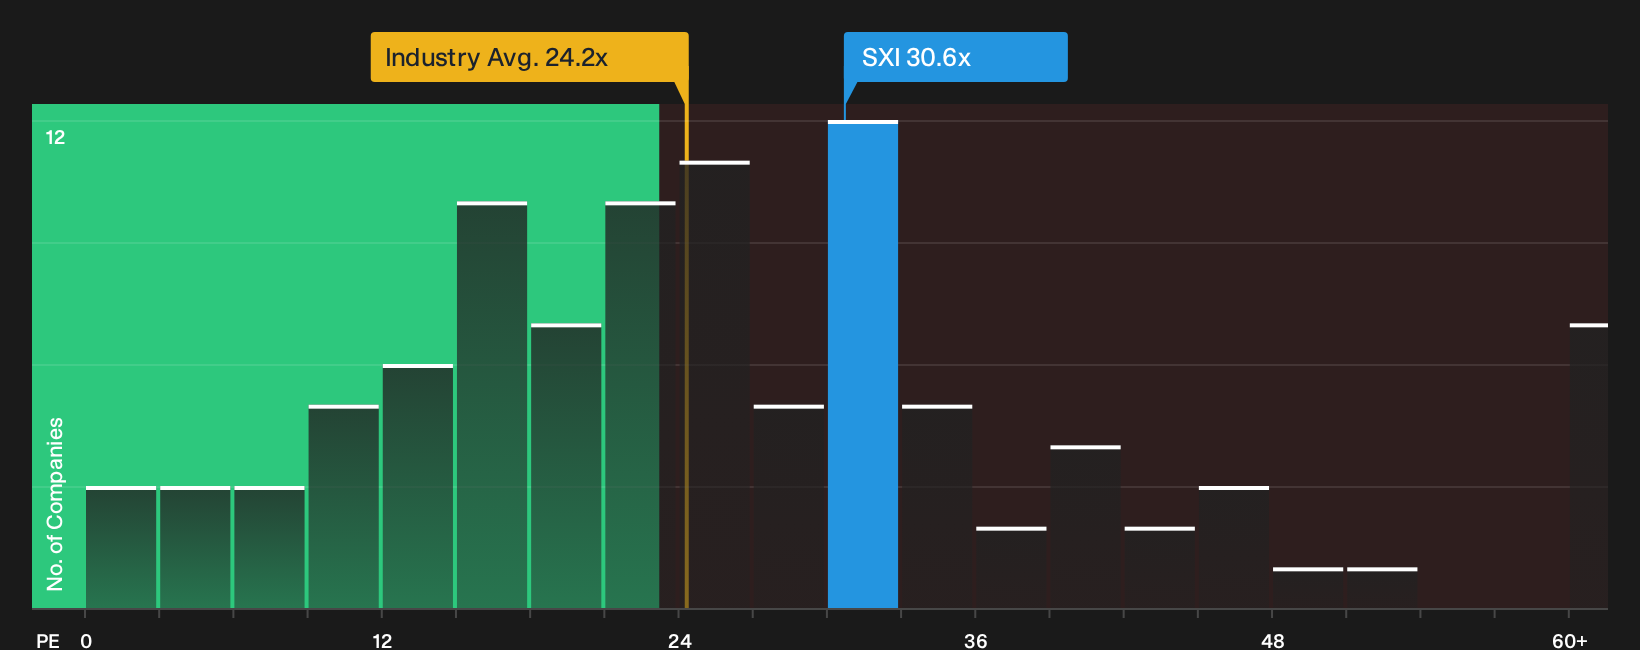1640x650 pixels.
Task: Click the PE axis title
Action: [48, 640]
